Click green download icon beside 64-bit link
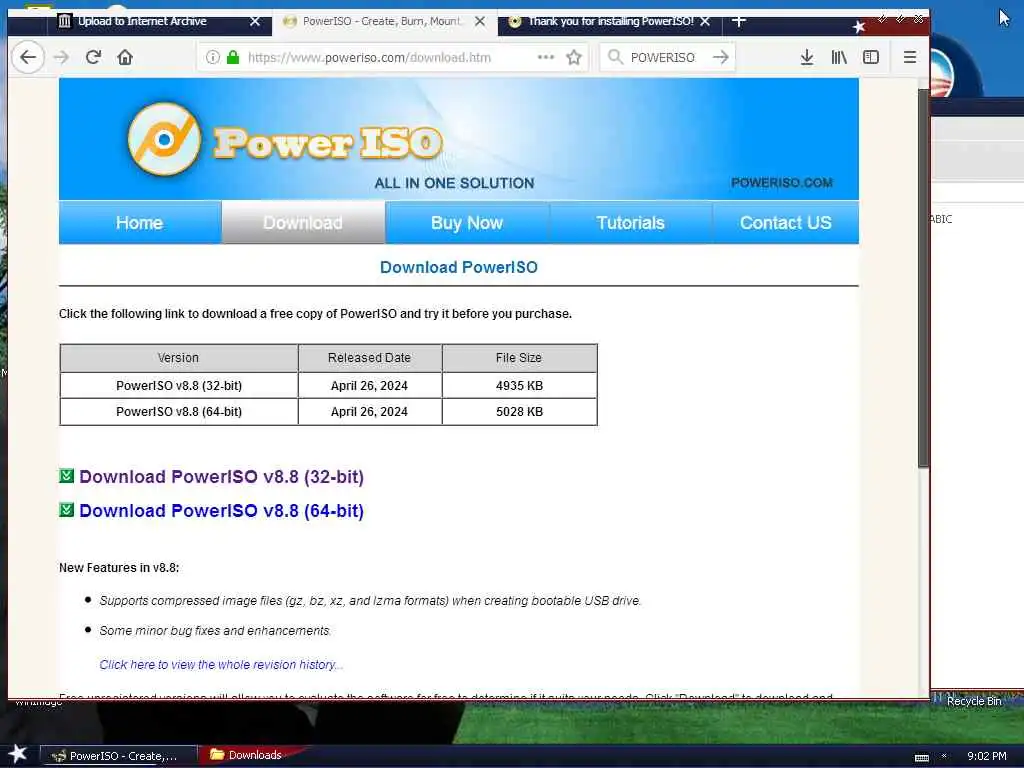This screenshot has width=1024, height=768. coord(67,509)
